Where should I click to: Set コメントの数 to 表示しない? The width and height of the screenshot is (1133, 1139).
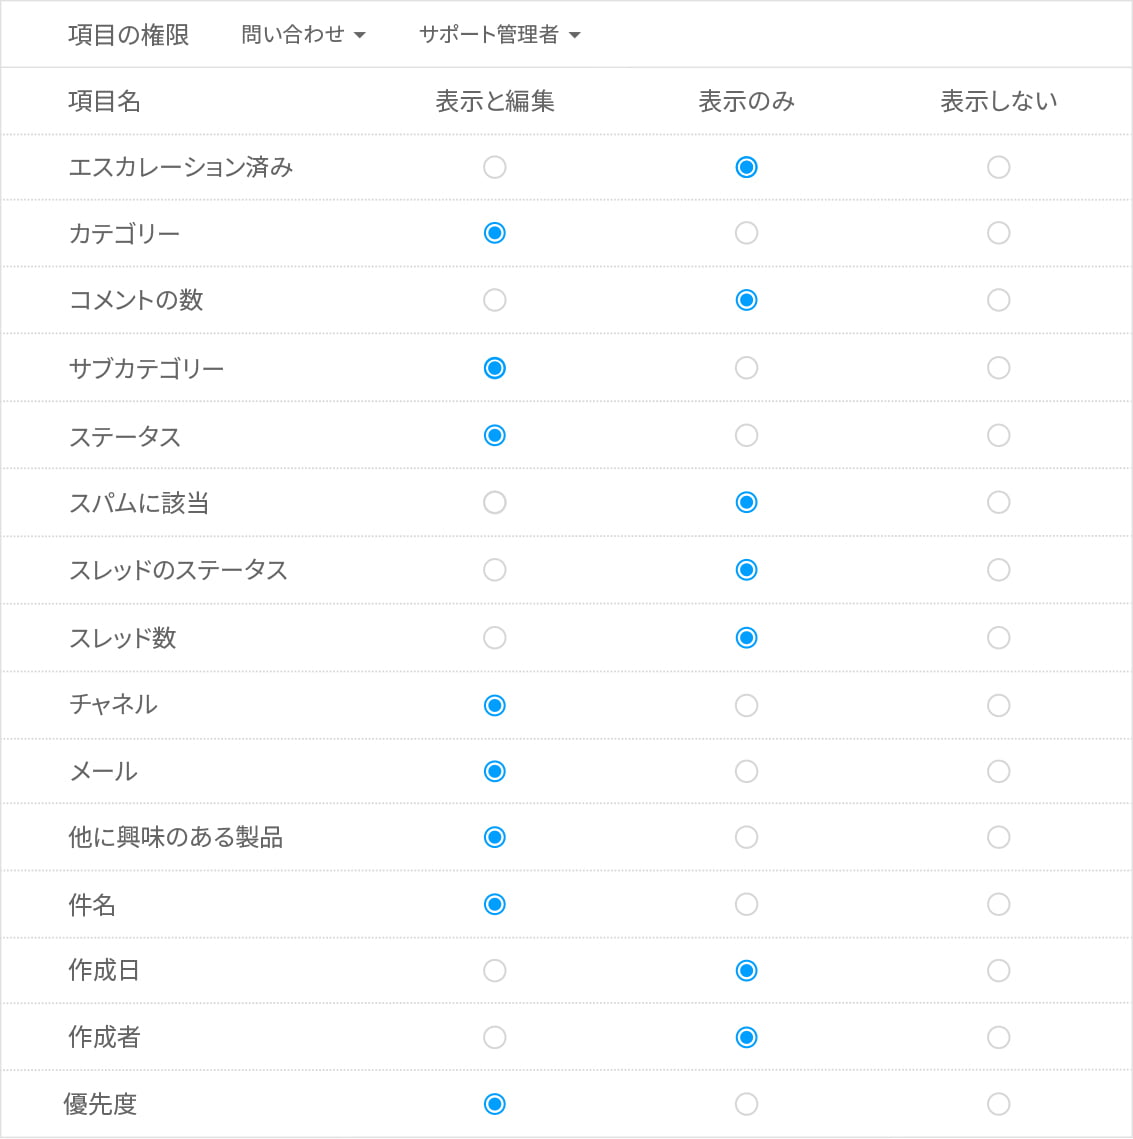click(998, 300)
